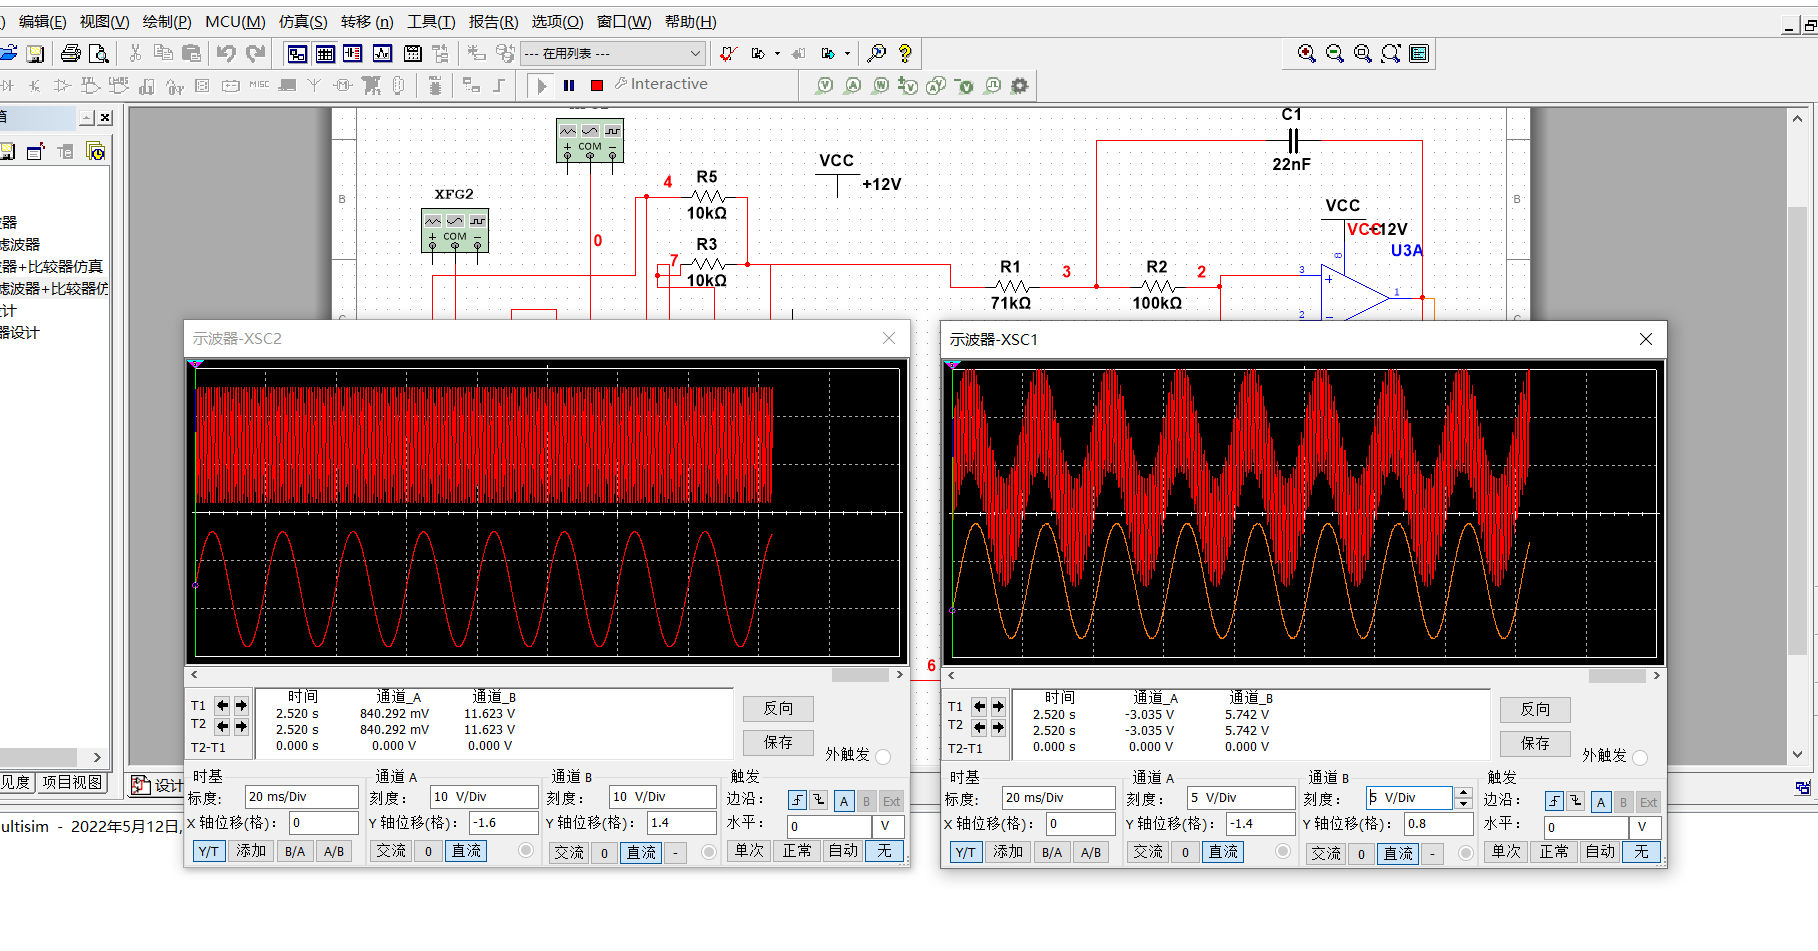Viewport: 1818px width, 951px height.
Task: Place a MISC component from the toolbar
Action: (x=259, y=86)
